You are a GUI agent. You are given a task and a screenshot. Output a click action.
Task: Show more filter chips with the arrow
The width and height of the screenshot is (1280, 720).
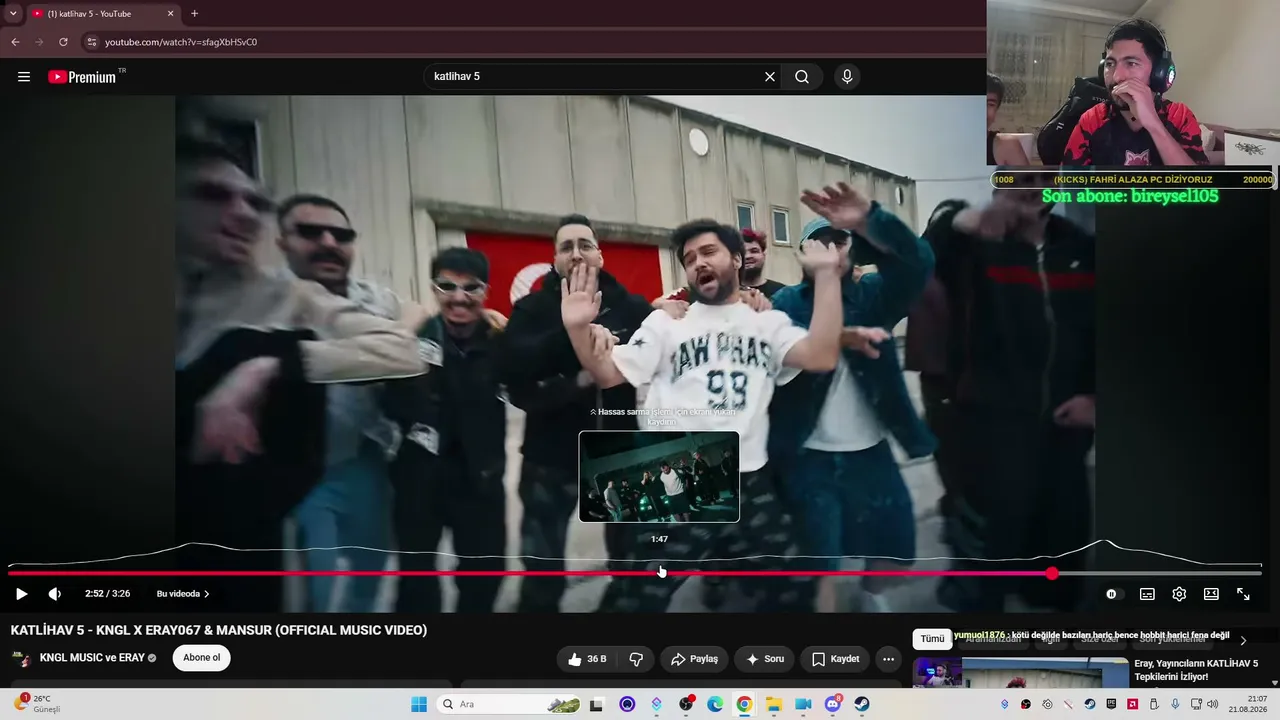coord(1243,640)
